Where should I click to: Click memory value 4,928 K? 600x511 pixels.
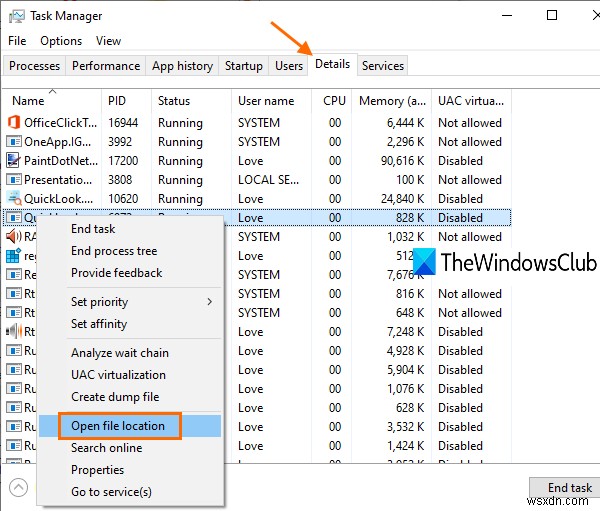tap(406, 351)
